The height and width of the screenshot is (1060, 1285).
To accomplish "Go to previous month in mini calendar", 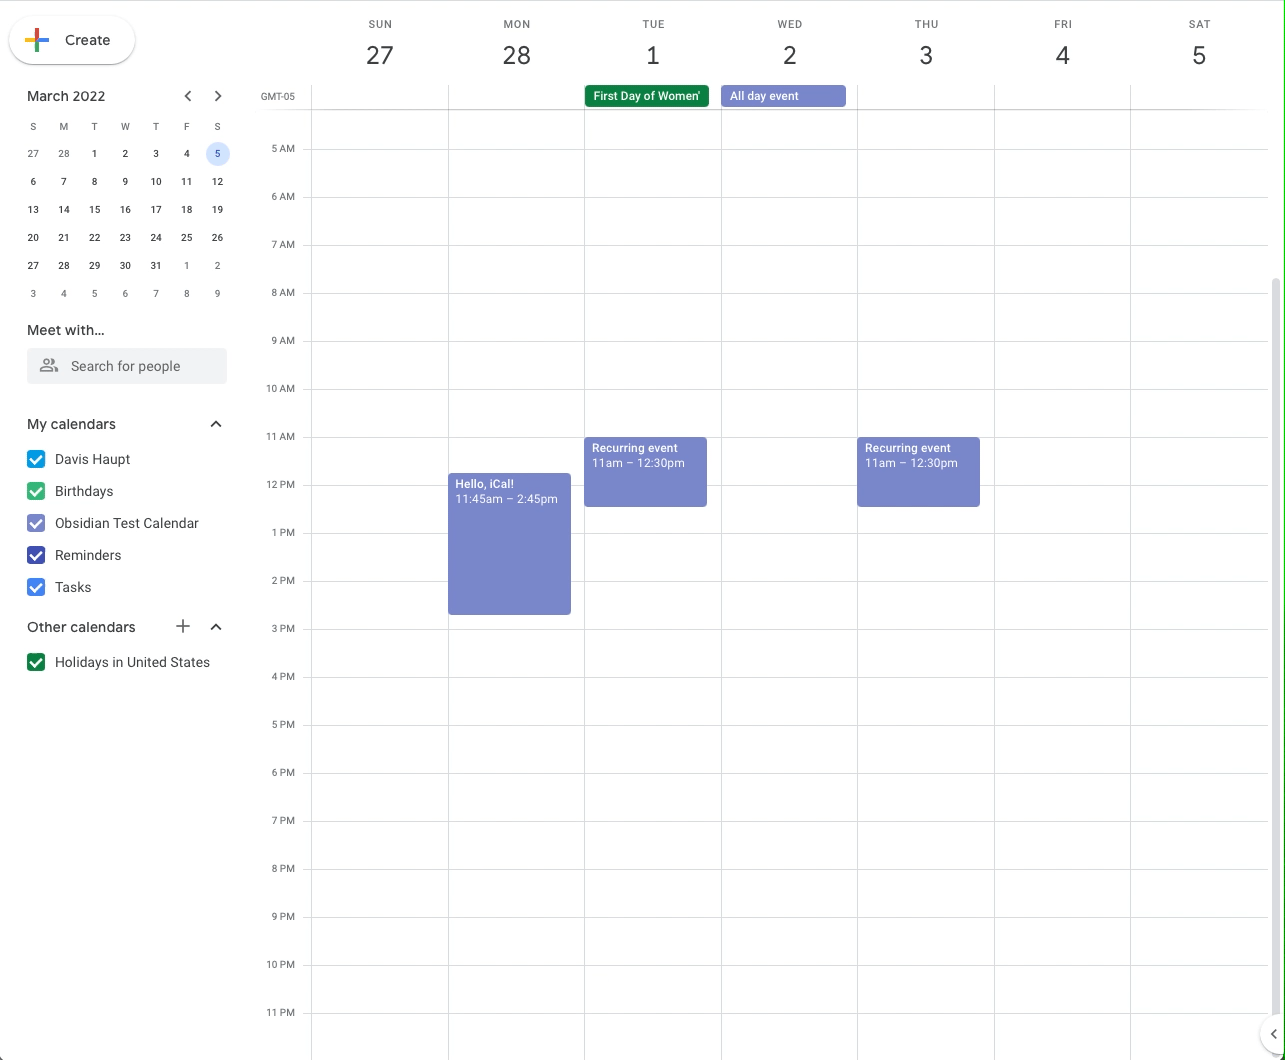I will click(x=188, y=96).
